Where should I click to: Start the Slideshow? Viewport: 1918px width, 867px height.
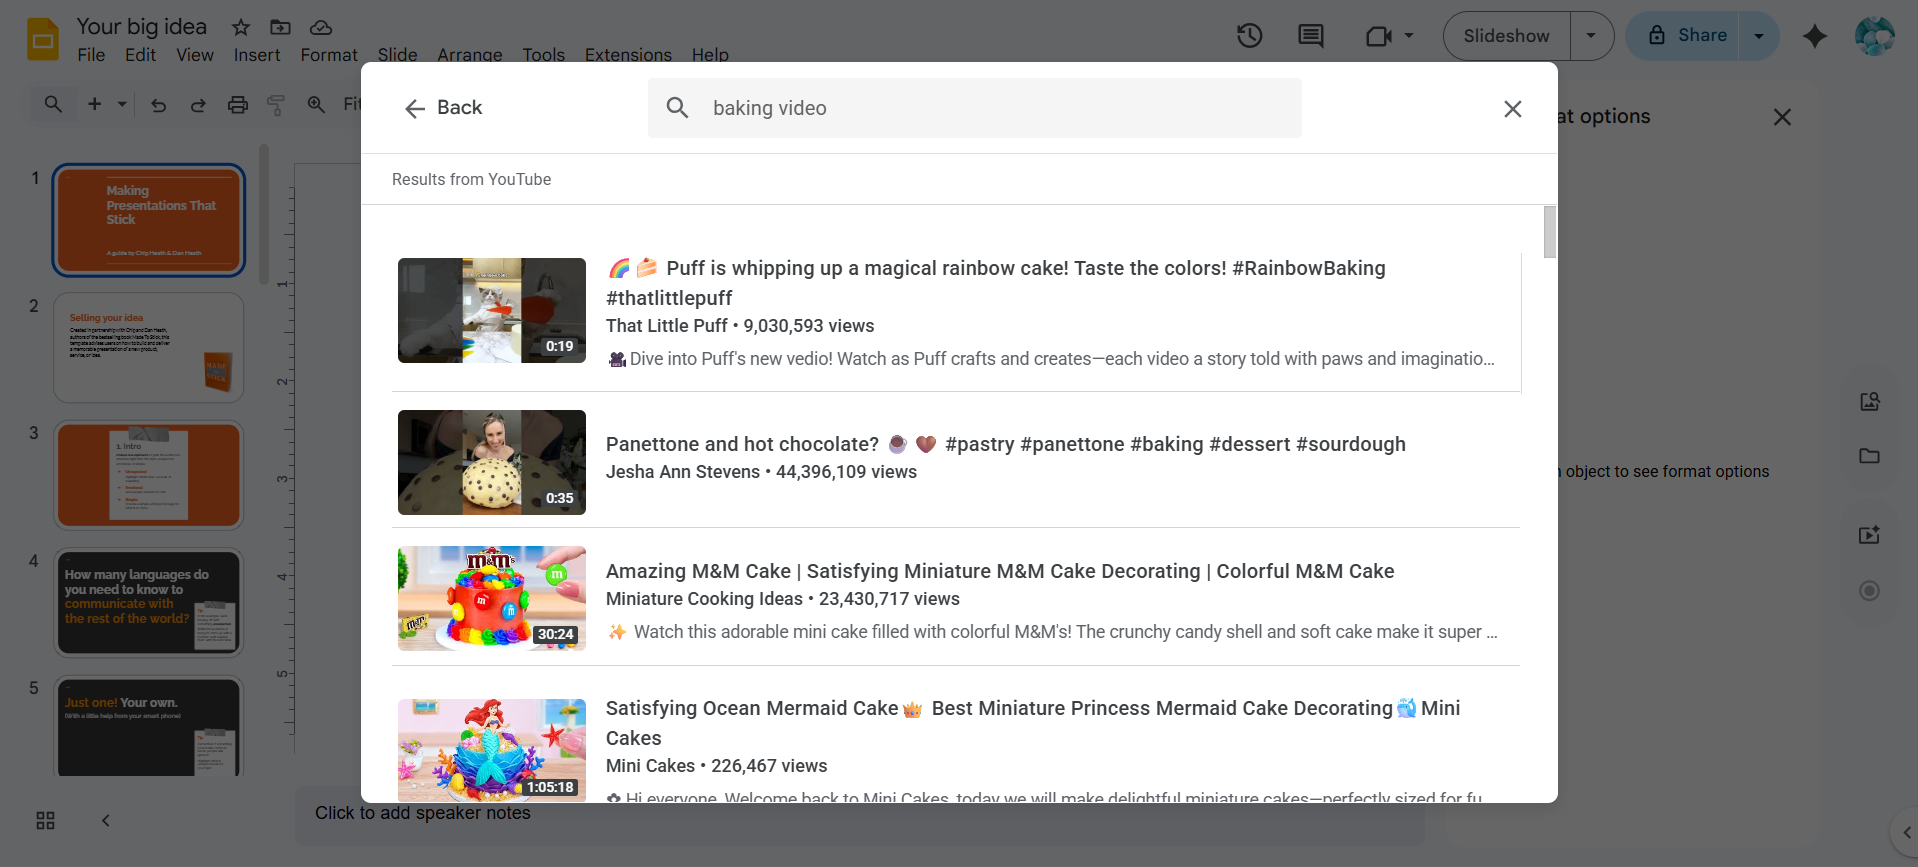tap(1506, 36)
